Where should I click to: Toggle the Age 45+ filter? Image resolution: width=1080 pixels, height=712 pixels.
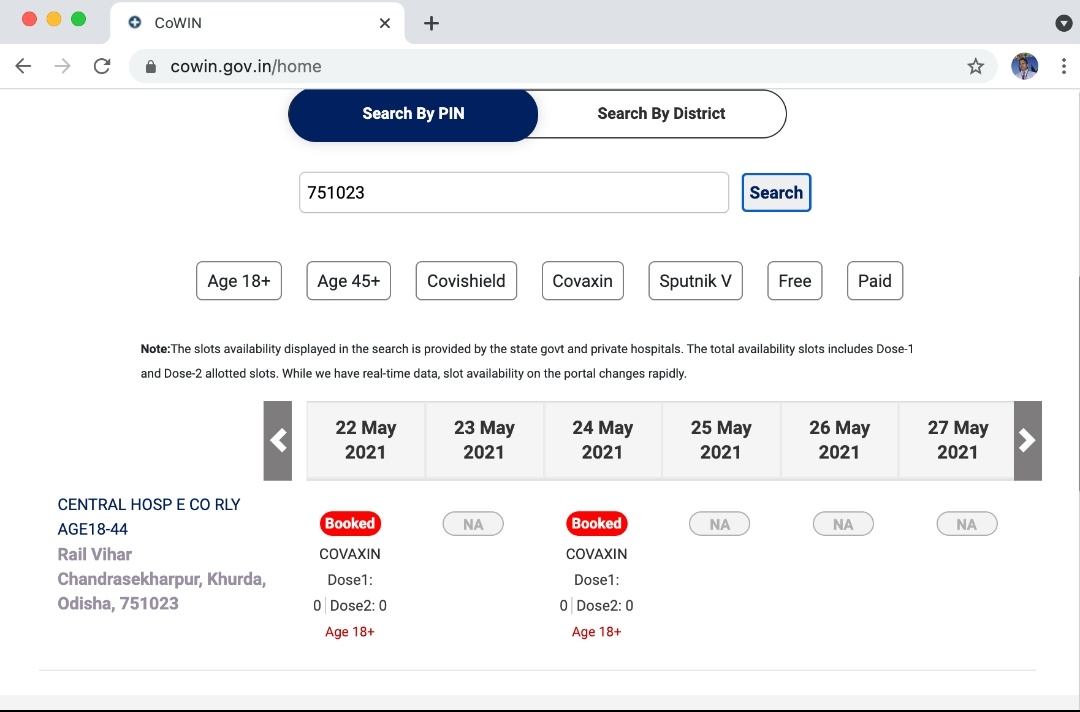(349, 281)
